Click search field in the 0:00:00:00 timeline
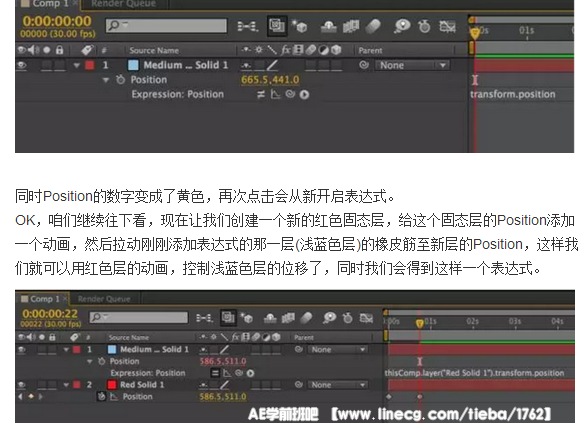Image resolution: width=584 pixels, height=431 pixels. tap(166, 25)
